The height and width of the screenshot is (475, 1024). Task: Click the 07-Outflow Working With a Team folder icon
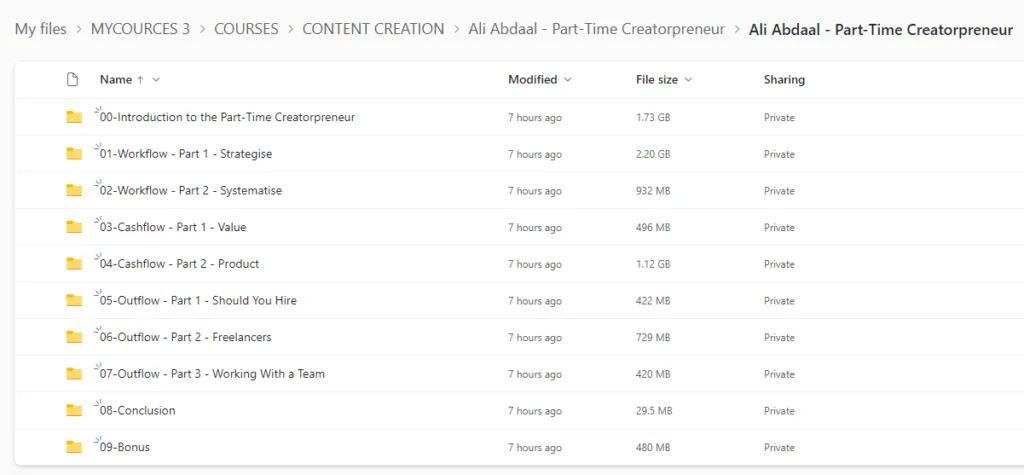tap(74, 374)
